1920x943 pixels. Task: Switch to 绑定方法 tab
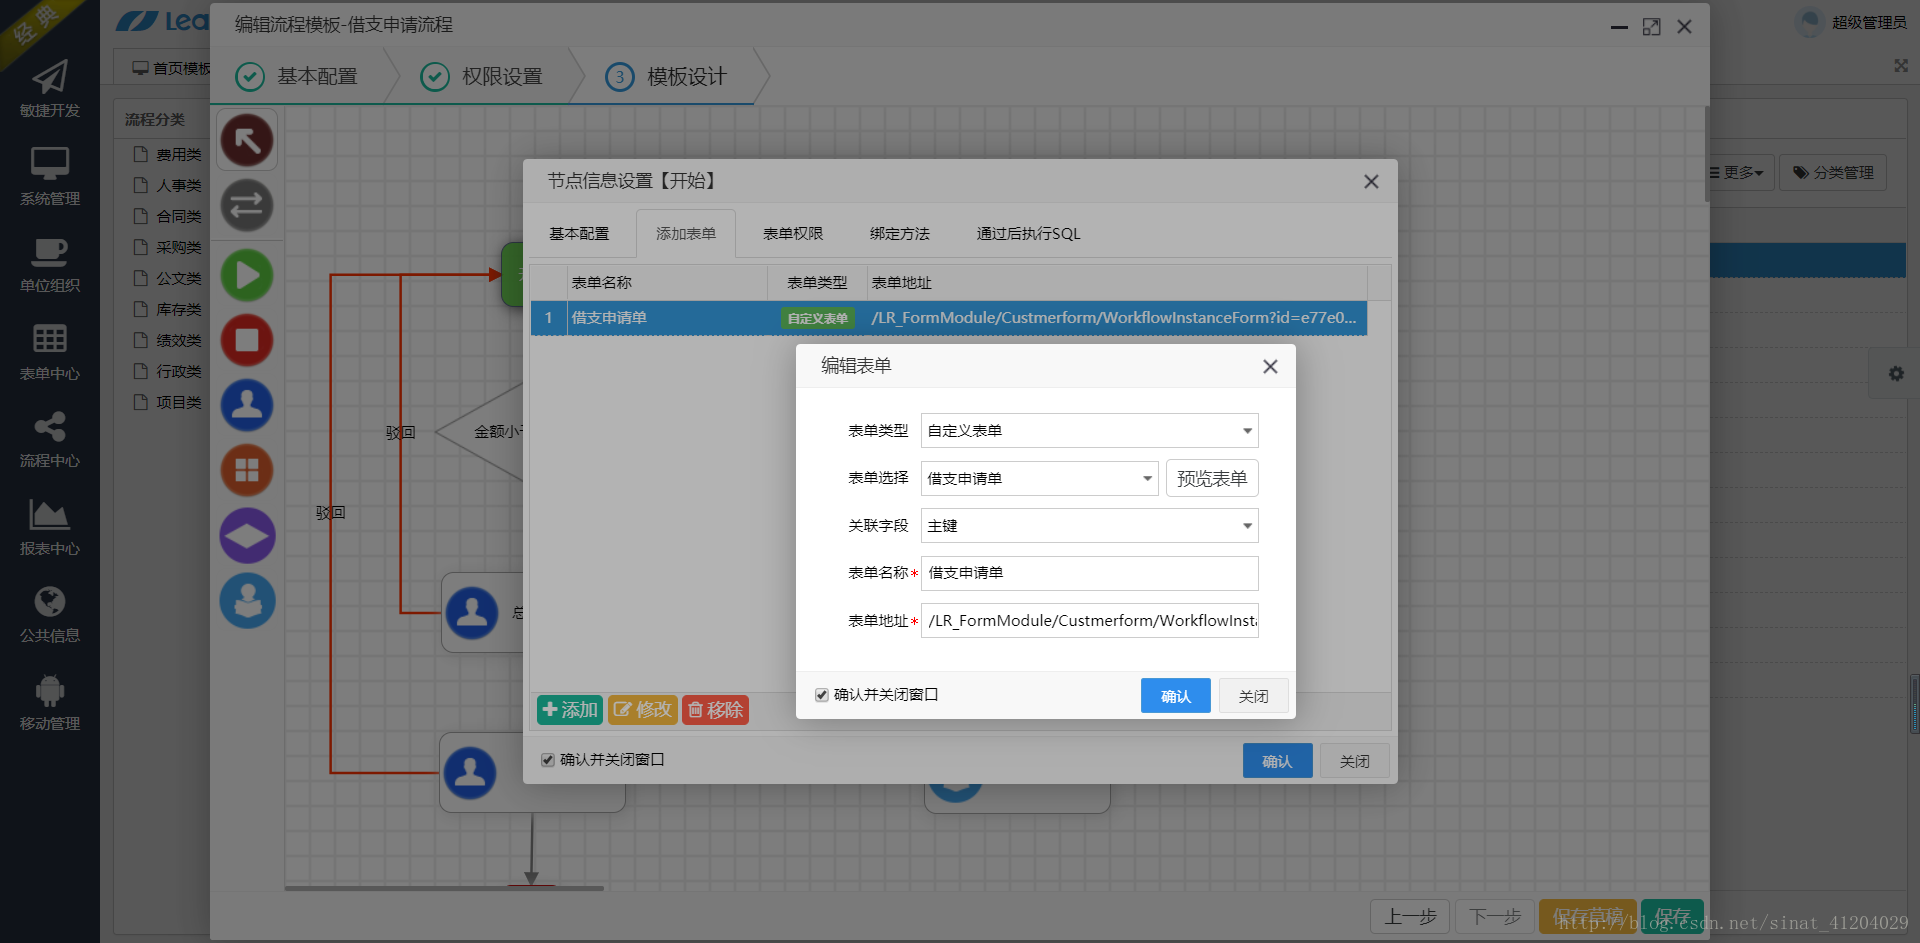click(900, 234)
